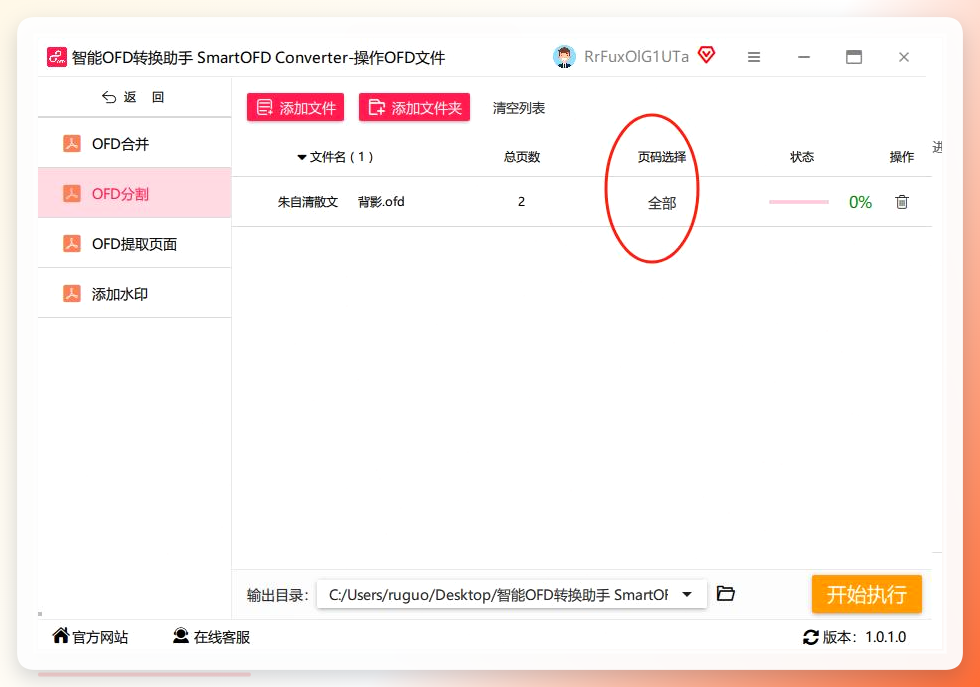Open the hamburger menu icon
This screenshot has height=687, width=980.
754,57
